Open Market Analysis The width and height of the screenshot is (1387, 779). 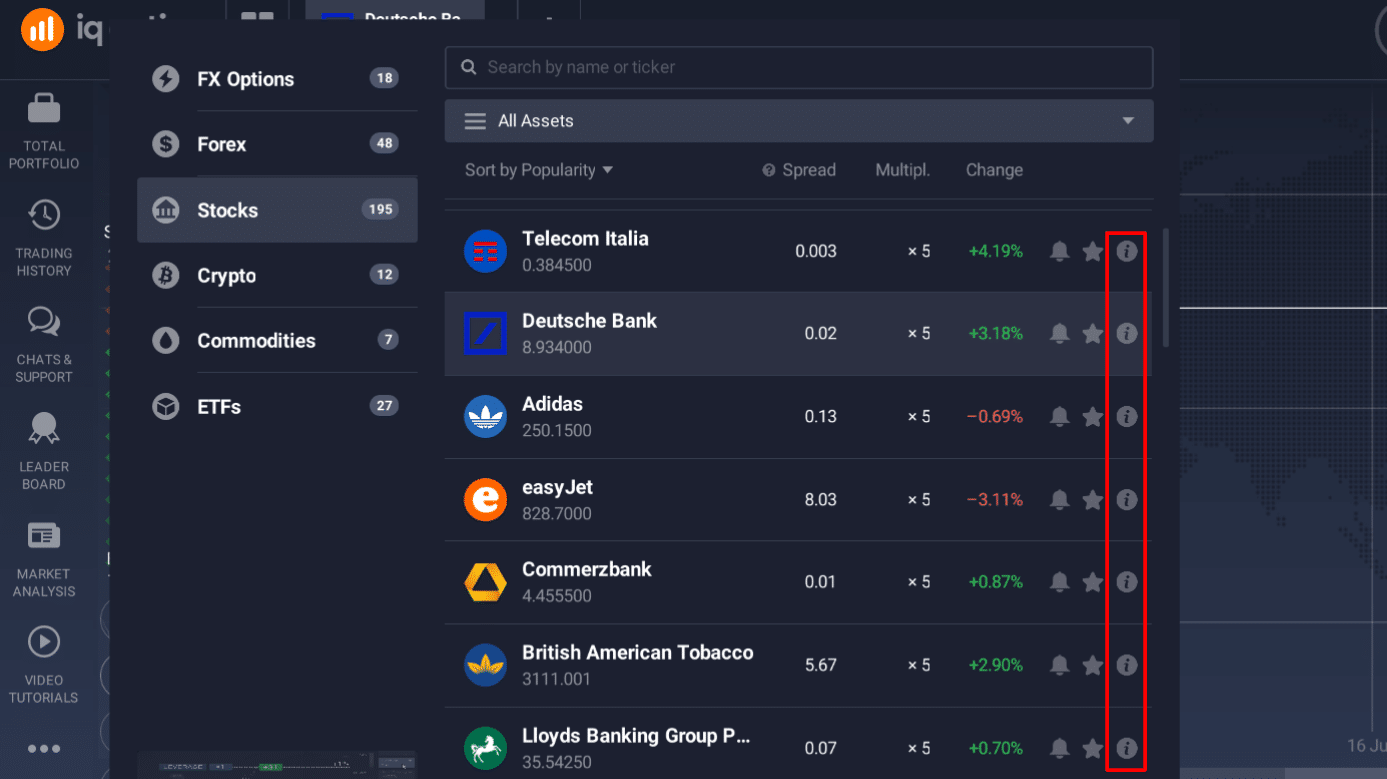(x=43, y=557)
